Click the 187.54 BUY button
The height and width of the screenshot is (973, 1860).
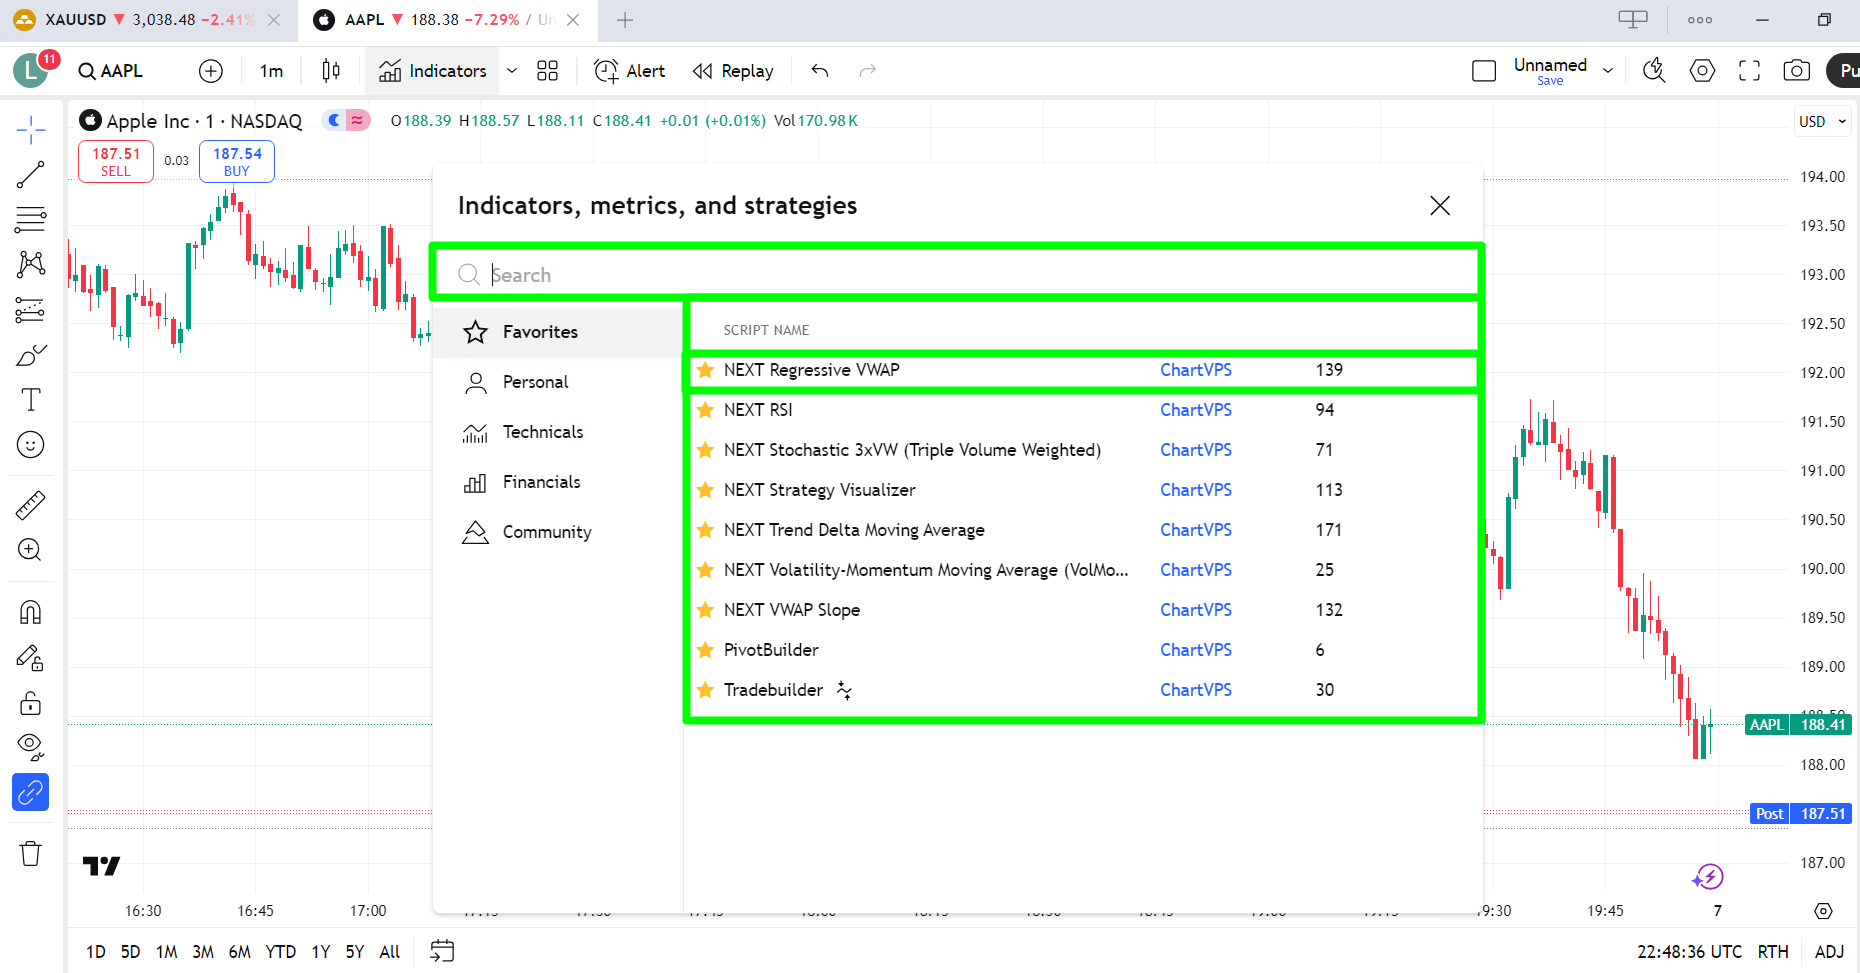237,161
